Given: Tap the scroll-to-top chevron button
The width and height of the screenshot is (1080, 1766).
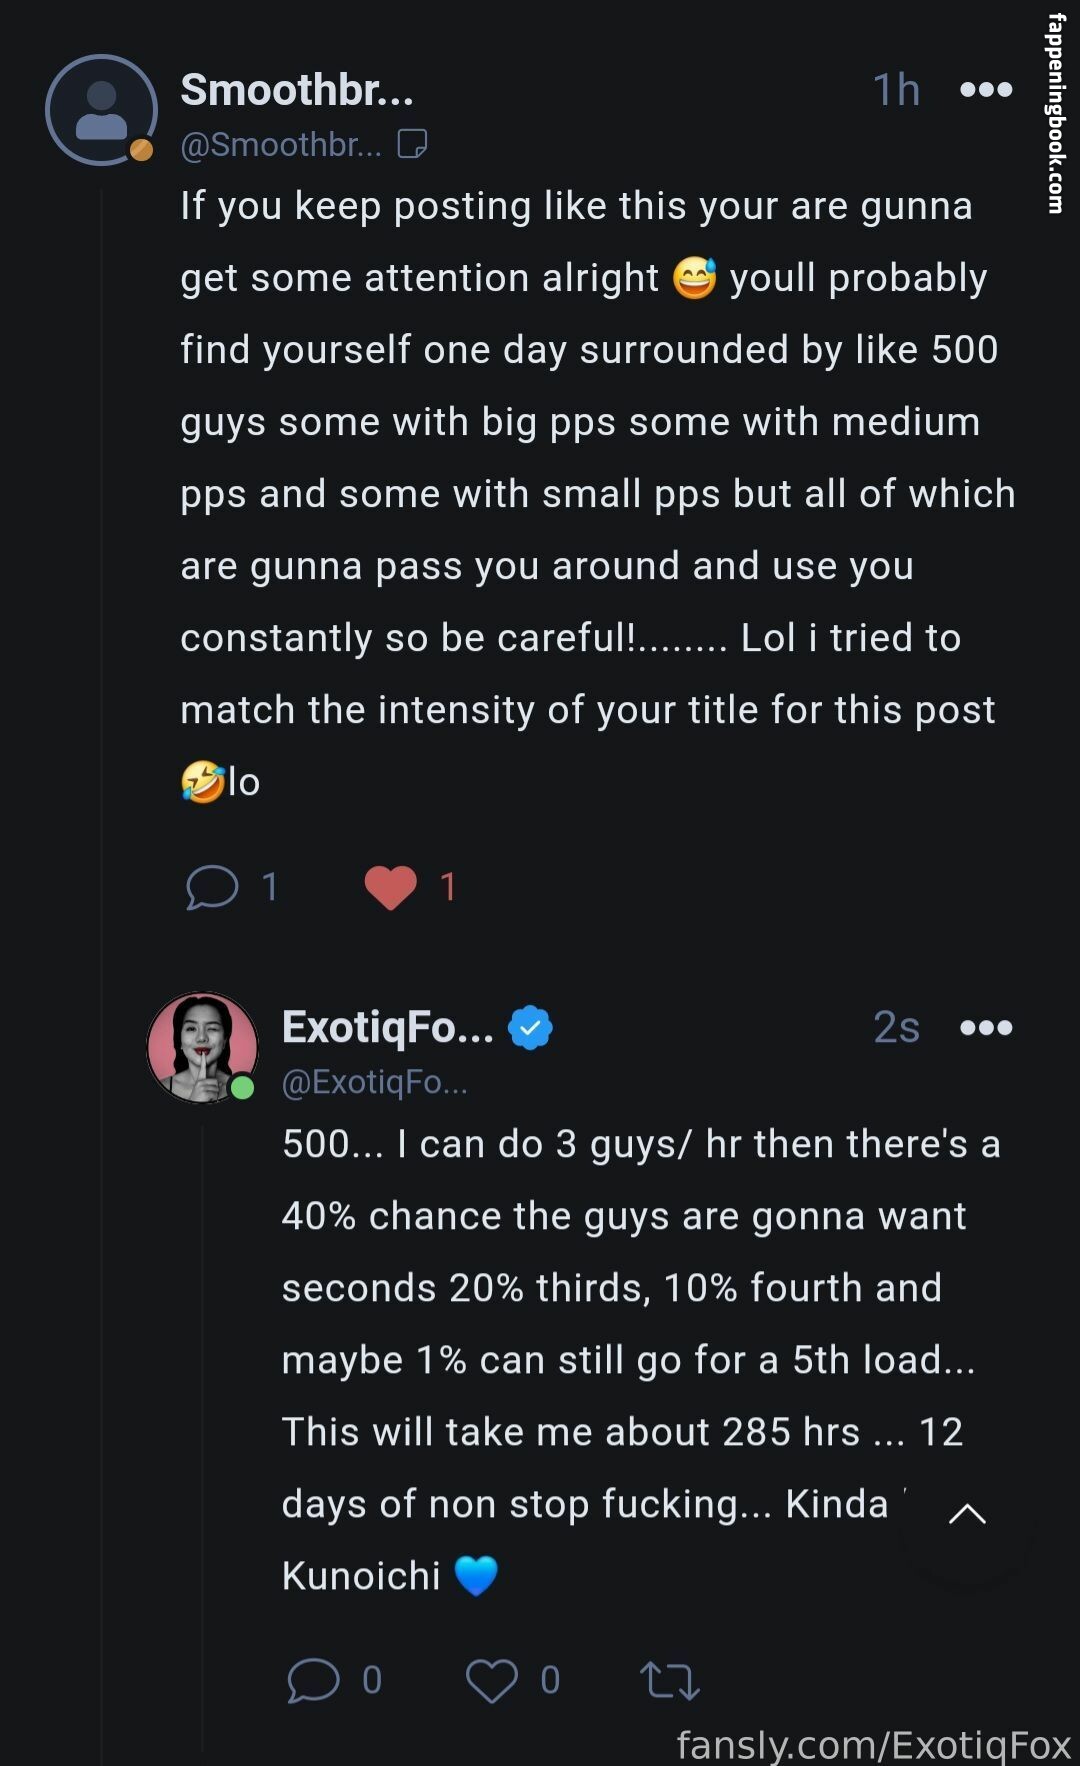Looking at the screenshot, I should tap(966, 1514).
